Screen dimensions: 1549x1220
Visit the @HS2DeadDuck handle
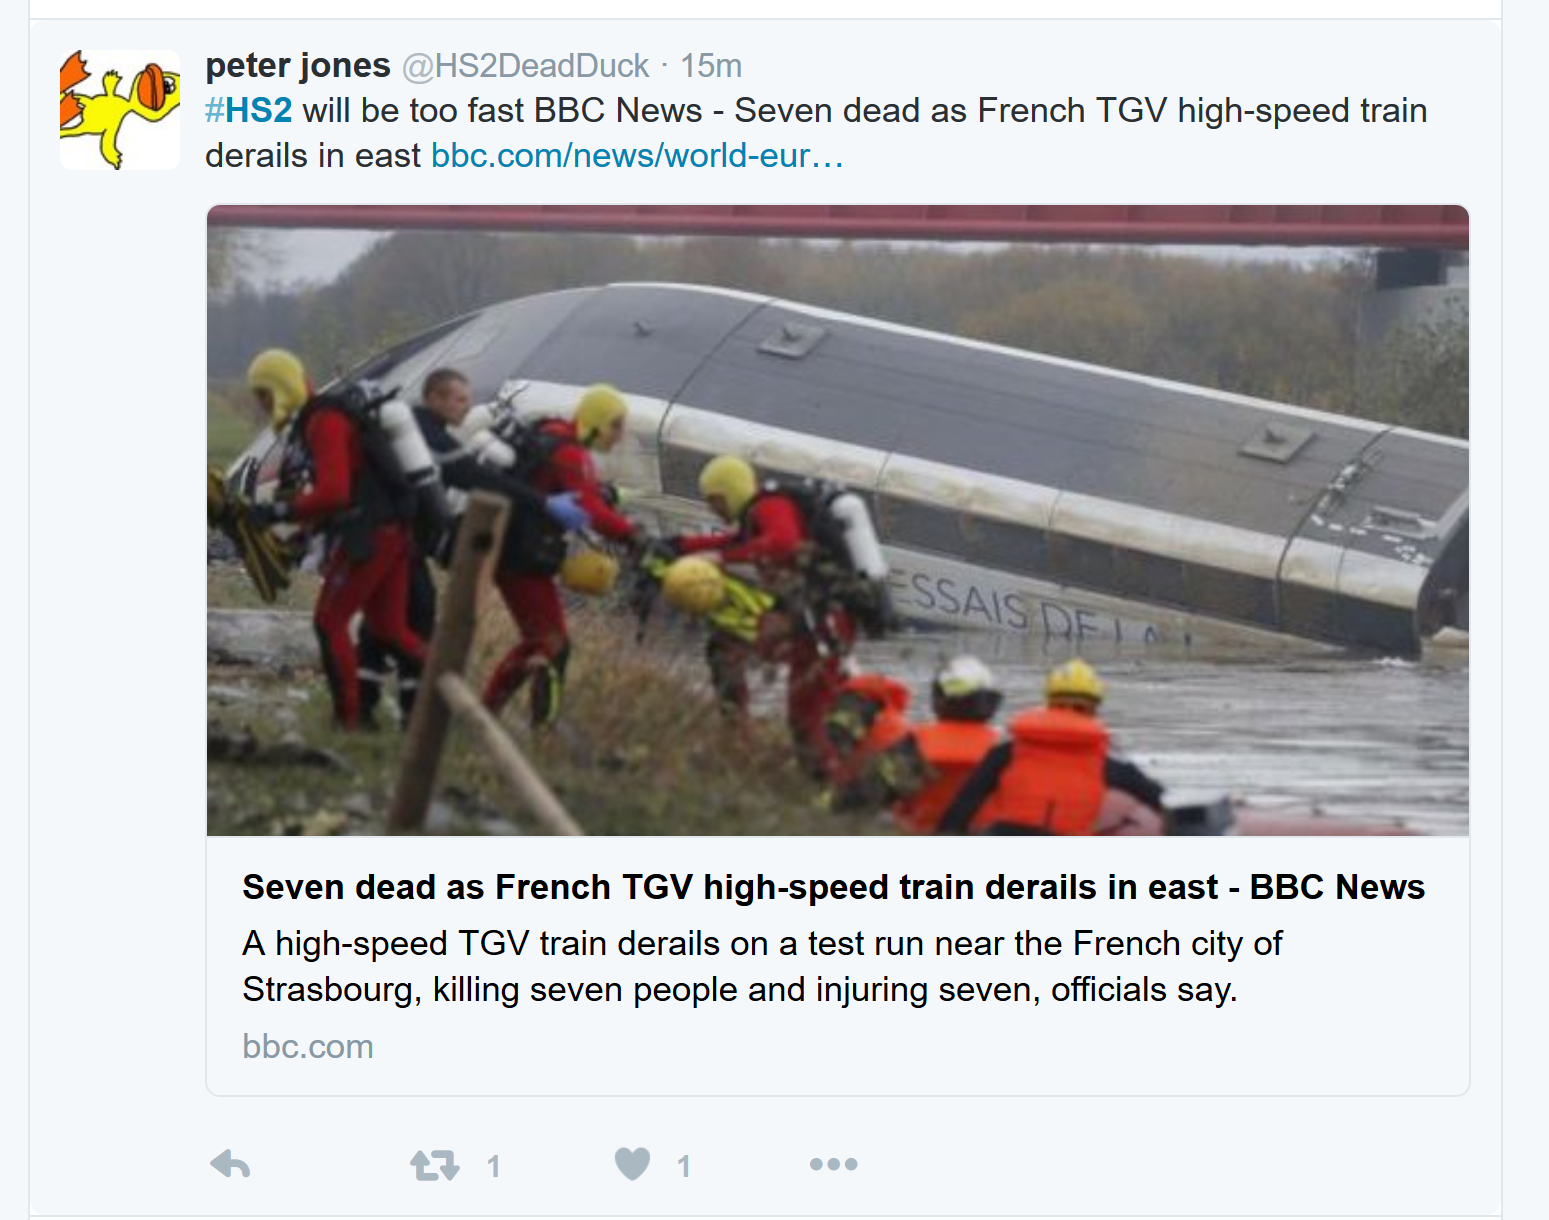[x=526, y=66]
